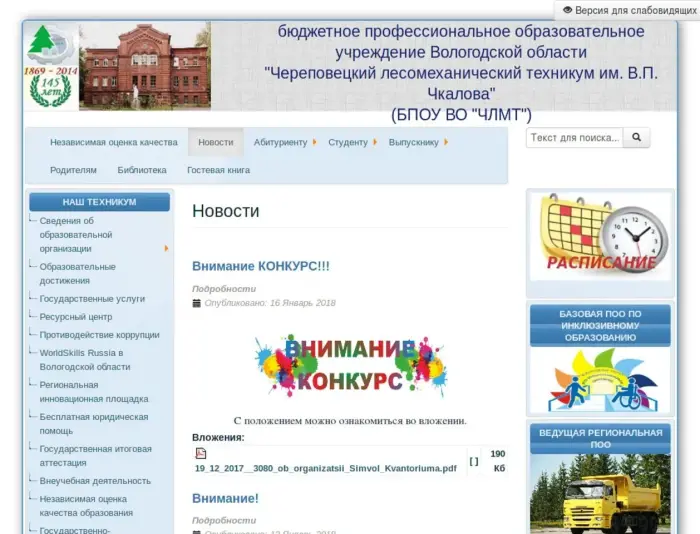This screenshot has width=700, height=534.
Task: Click the Новости page heading
Action: [226, 211]
